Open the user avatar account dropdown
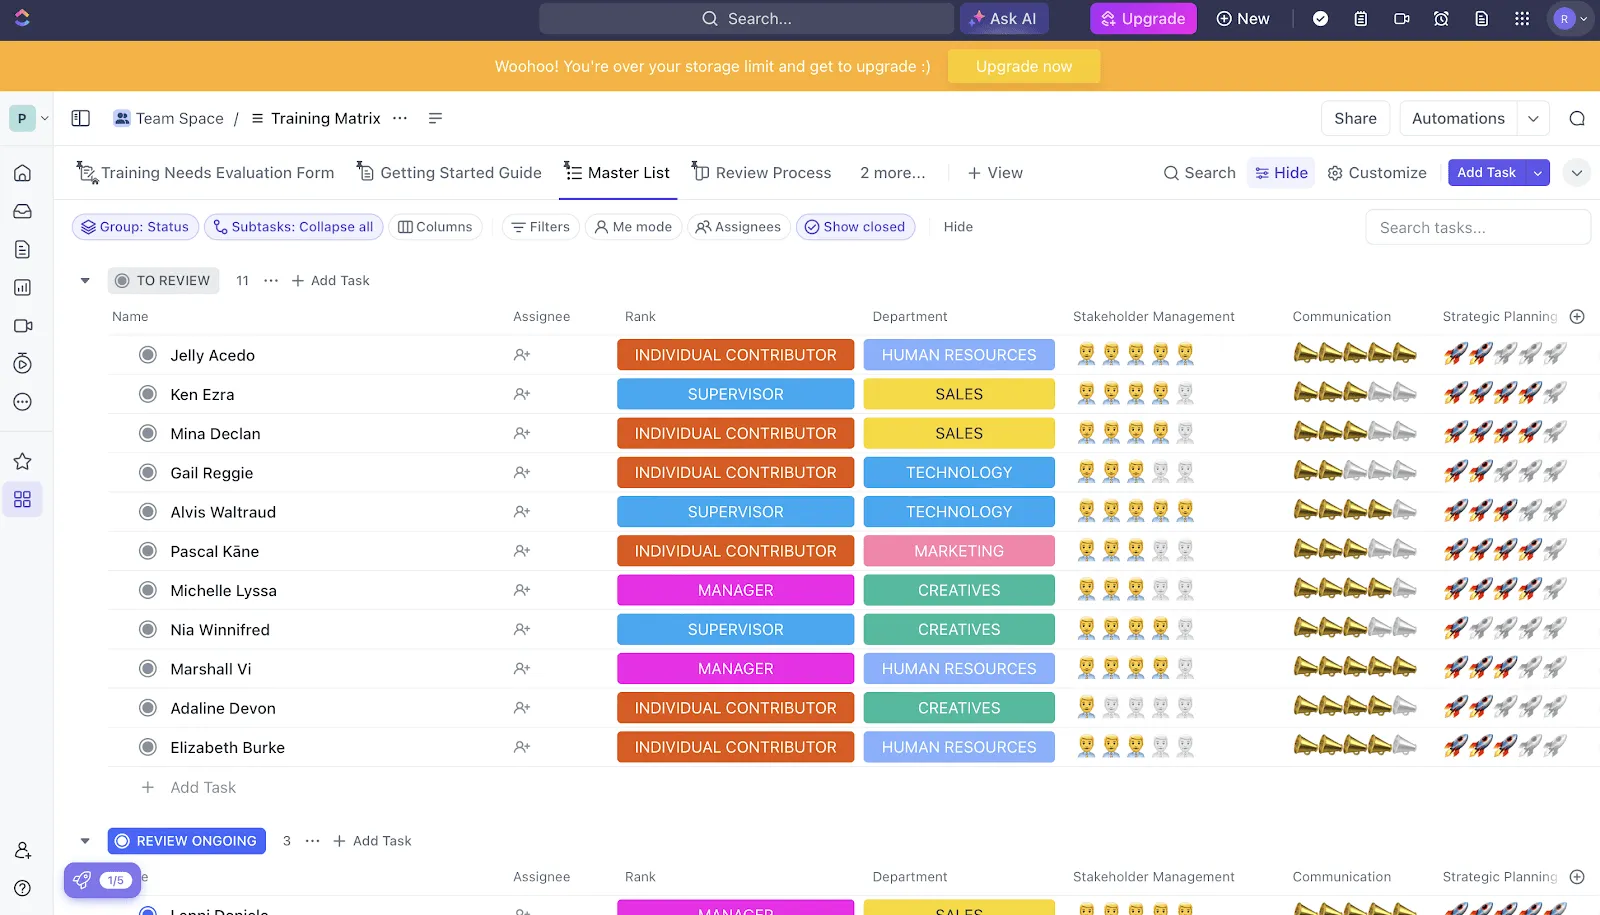 (1569, 18)
